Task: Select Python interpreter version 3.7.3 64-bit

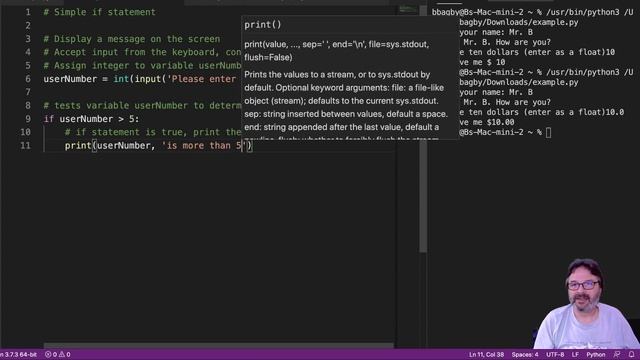Action: pos(18,354)
